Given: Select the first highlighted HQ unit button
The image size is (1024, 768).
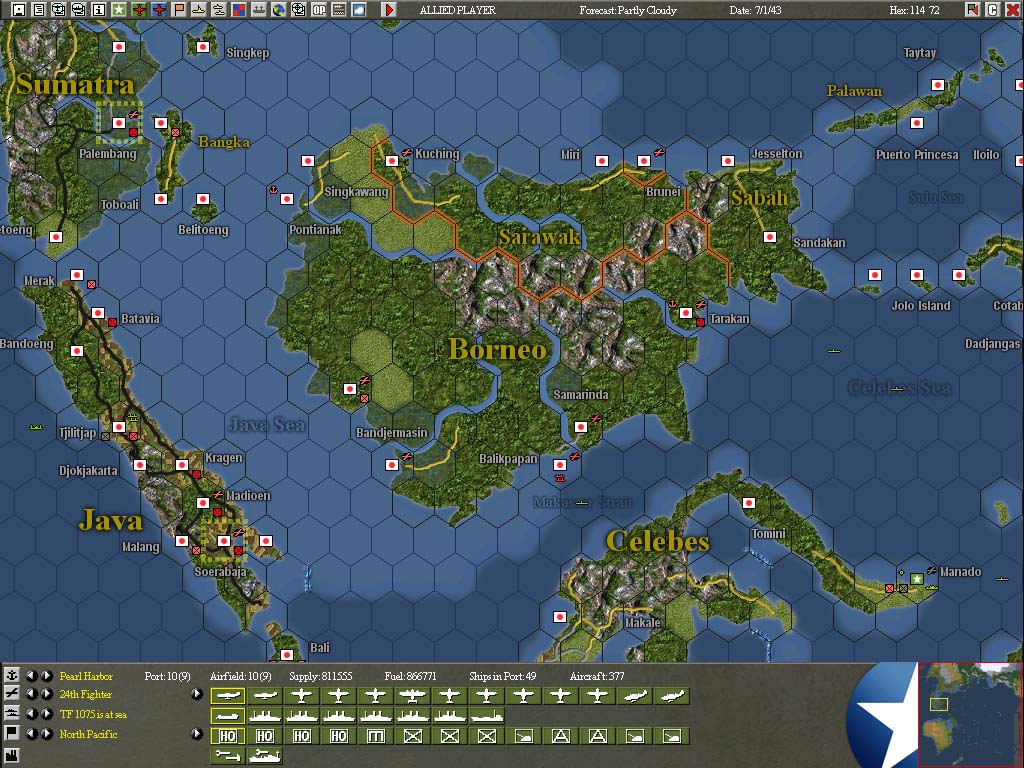Looking at the screenshot, I should [x=228, y=737].
